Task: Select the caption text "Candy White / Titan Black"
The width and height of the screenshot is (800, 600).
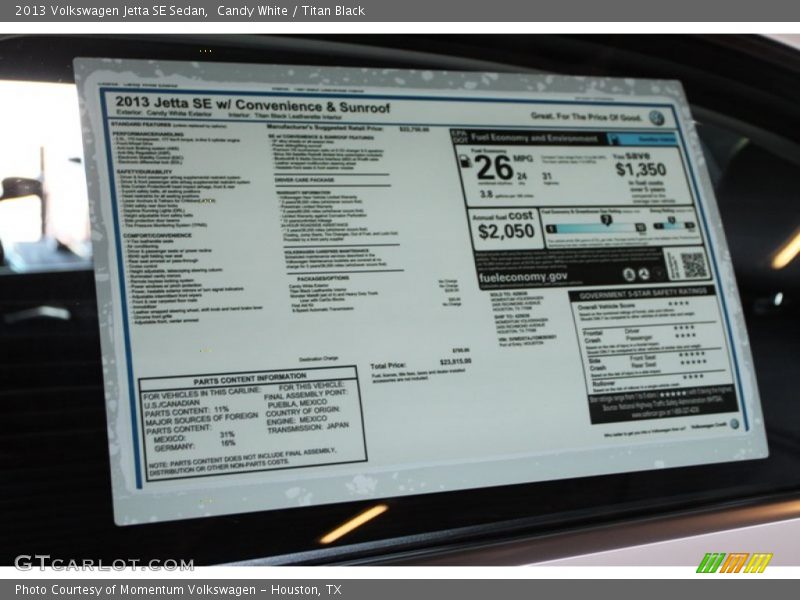Action: 291,11
